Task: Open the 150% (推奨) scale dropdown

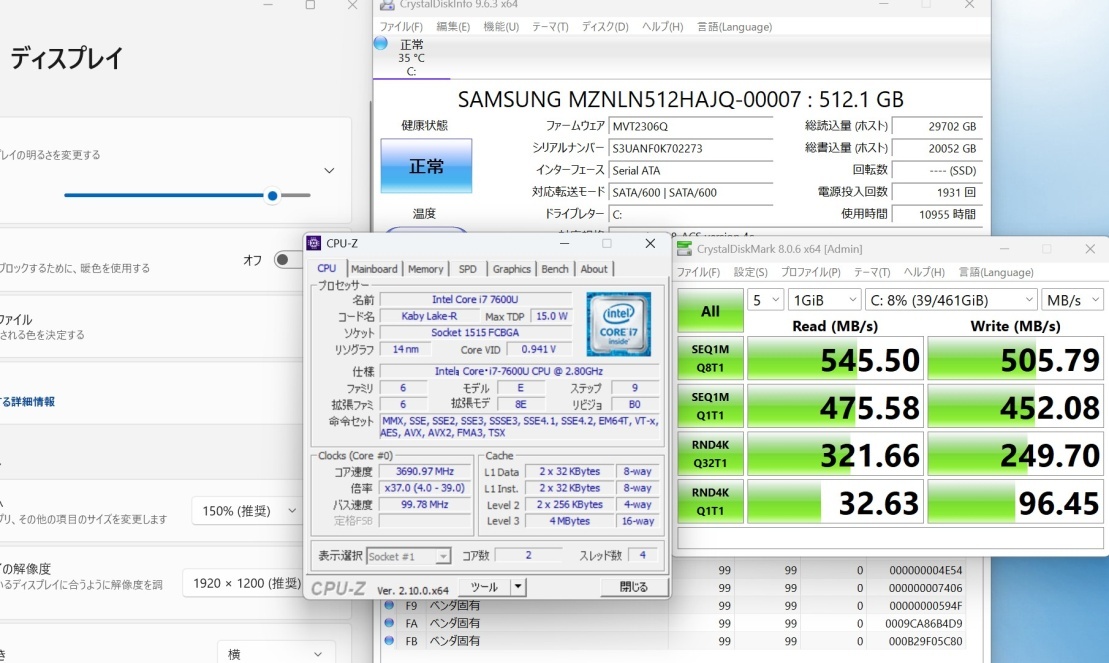Action: point(248,511)
